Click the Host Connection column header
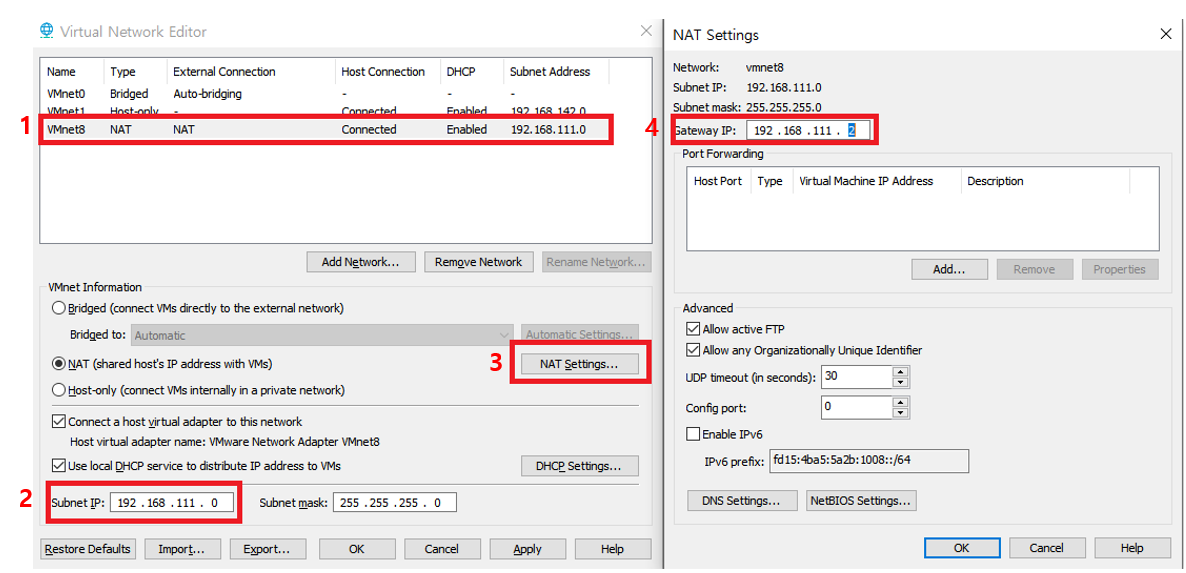This screenshot has width=1186, height=573. click(x=387, y=72)
